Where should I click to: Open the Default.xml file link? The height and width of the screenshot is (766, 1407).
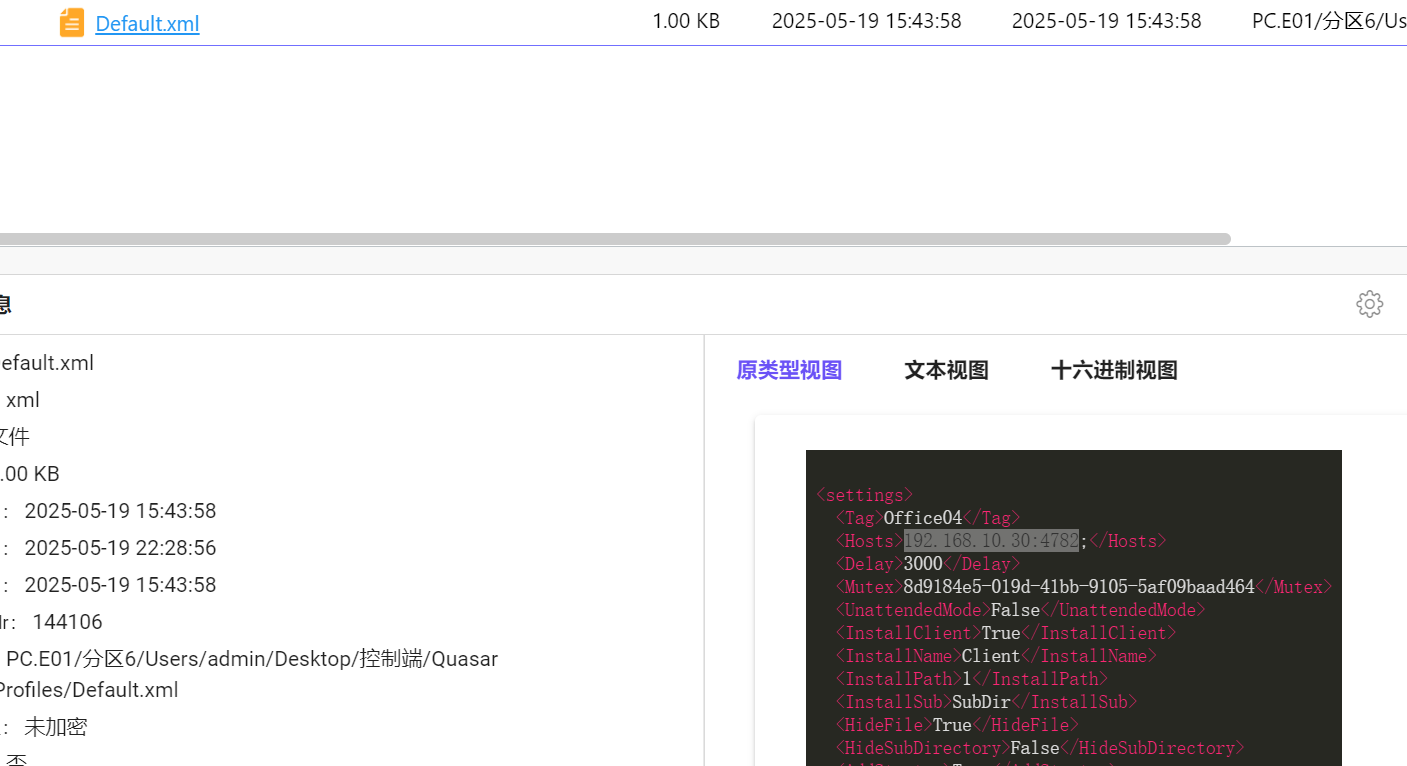(147, 24)
